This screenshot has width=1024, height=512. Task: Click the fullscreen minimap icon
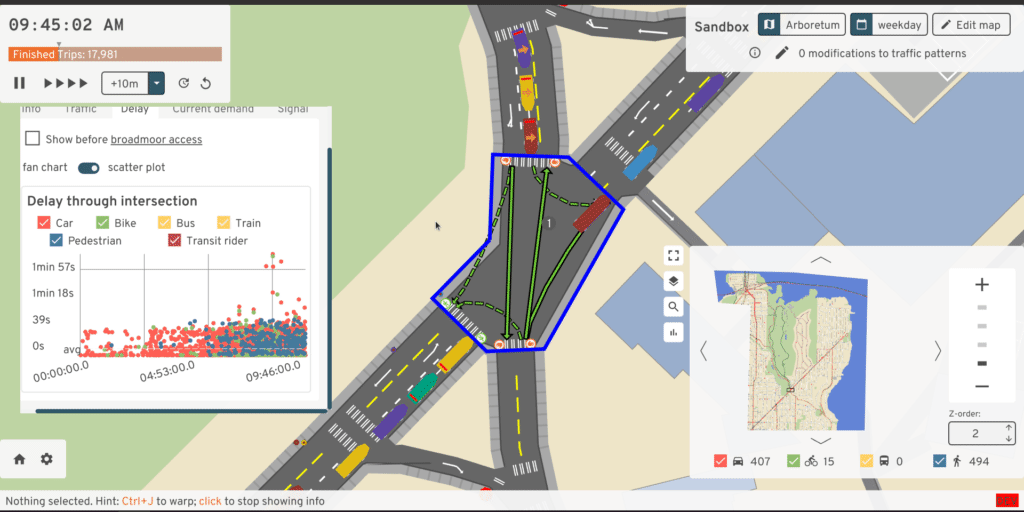pos(674,256)
